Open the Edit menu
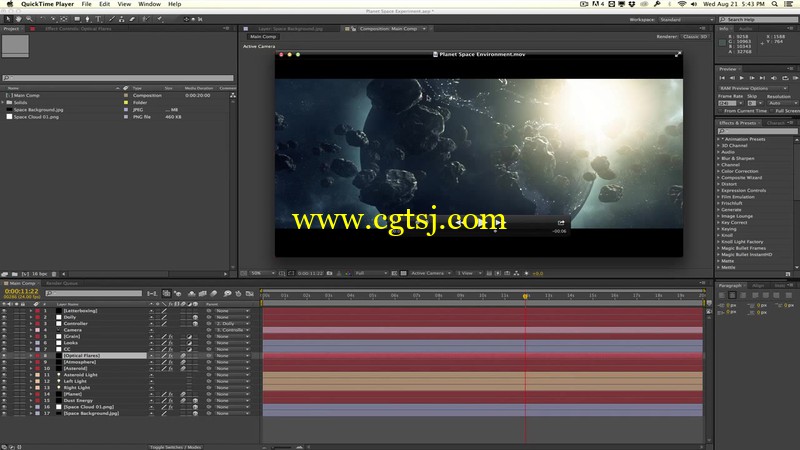The width and height of the screenshot is (800, 450). [105, 4]
